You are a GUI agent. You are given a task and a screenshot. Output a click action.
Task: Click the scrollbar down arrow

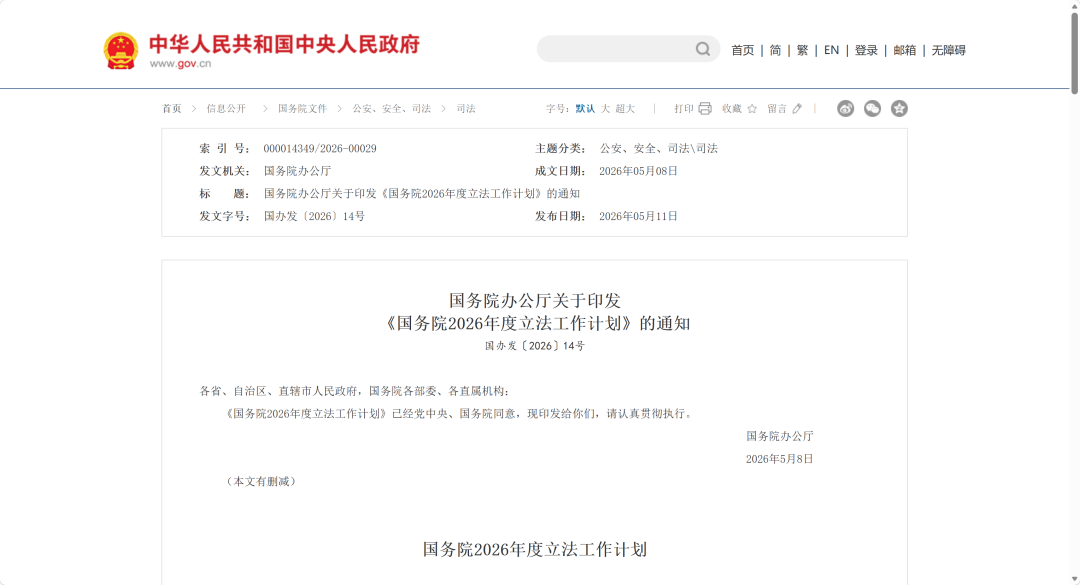point(1074,579)
